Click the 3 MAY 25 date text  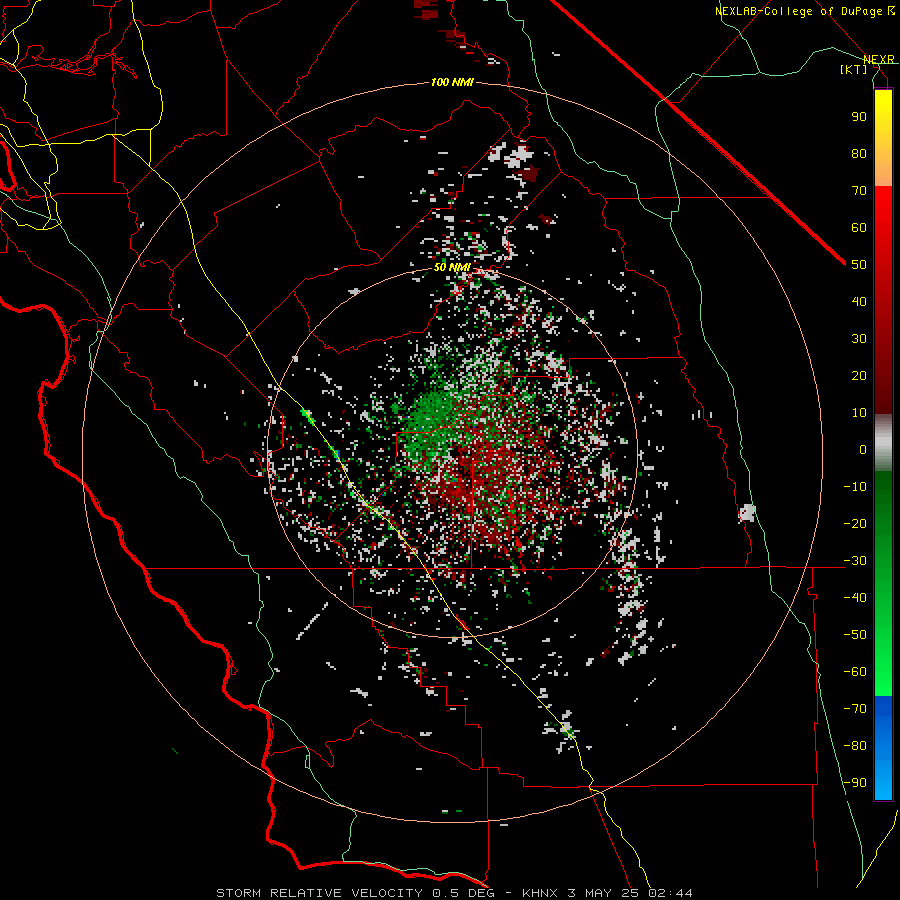(603, 893)
